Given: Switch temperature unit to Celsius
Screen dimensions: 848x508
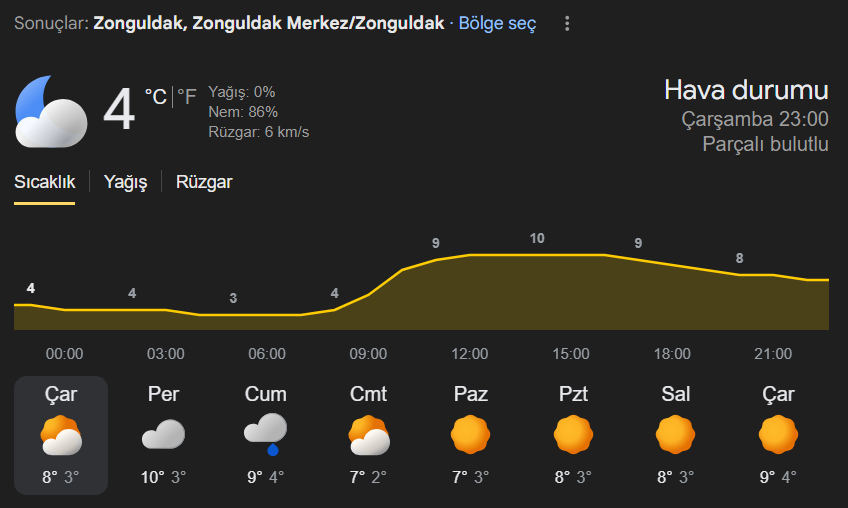Looking at the screenshot, I should (x=155, y=97).
